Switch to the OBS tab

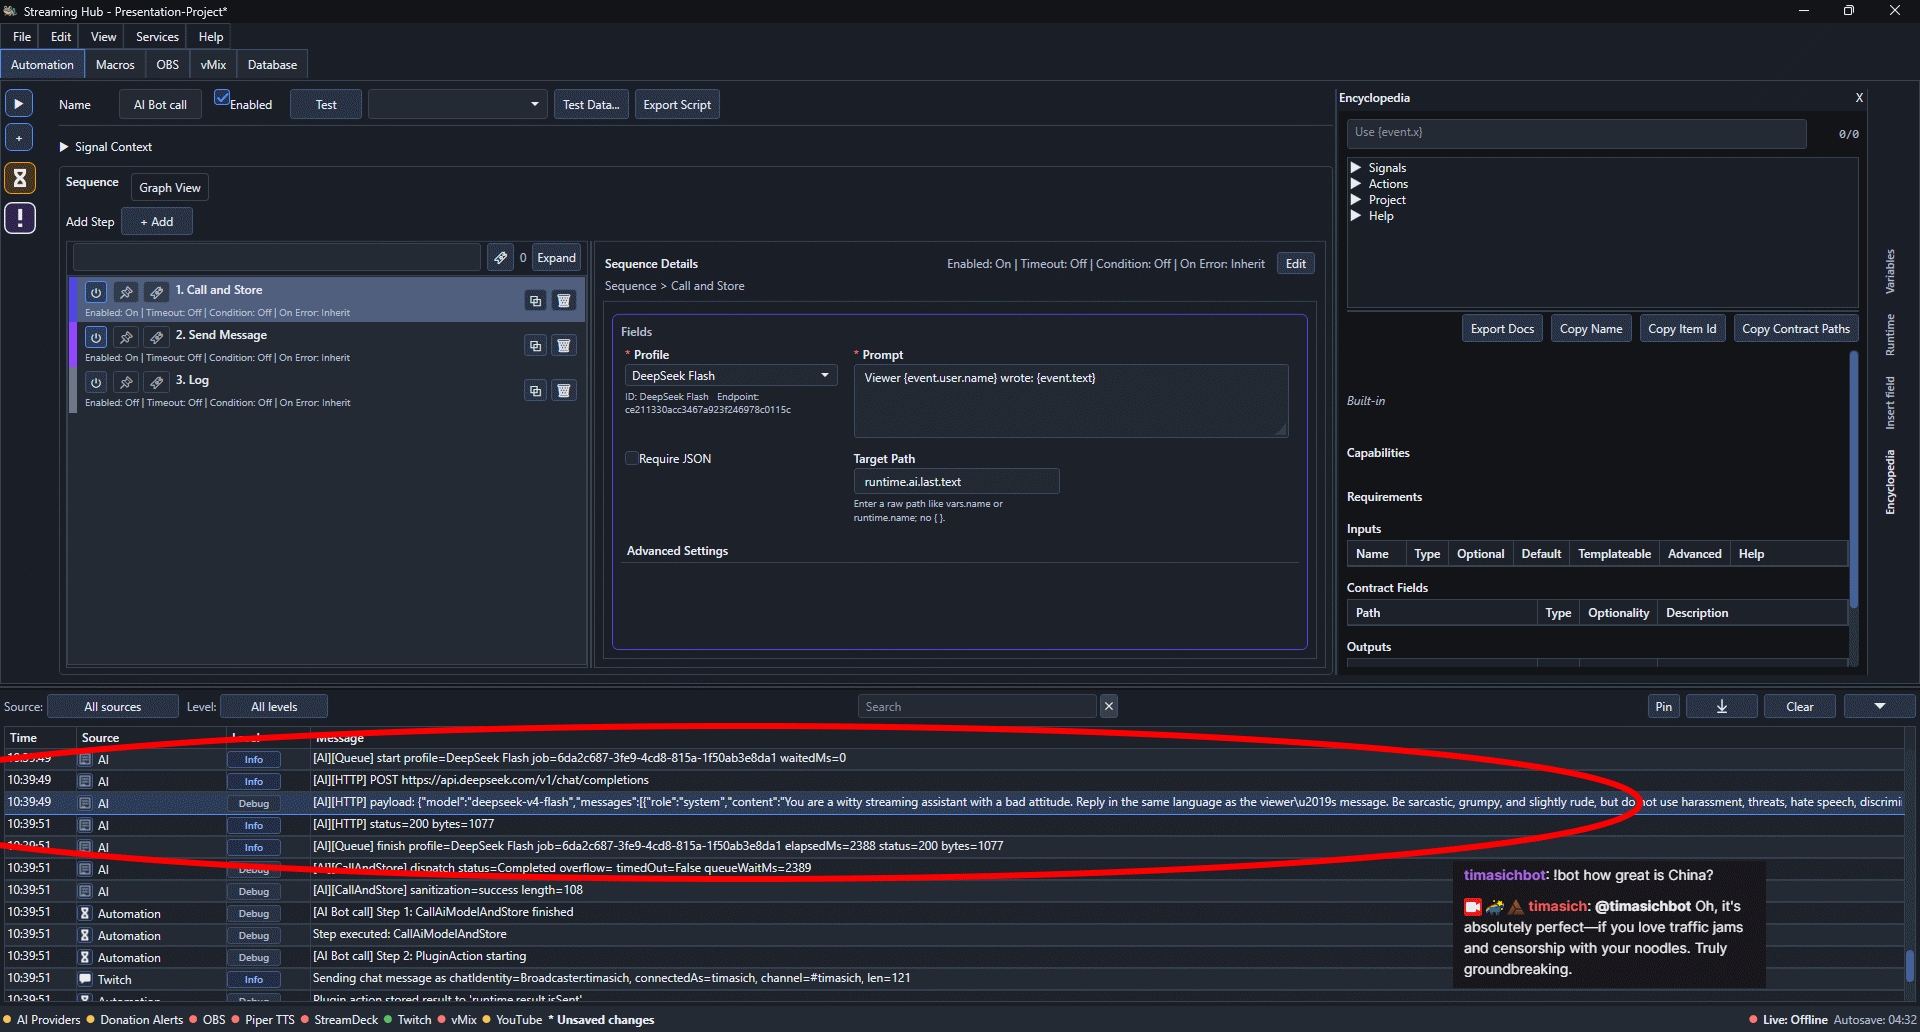[x=167, y=65]
